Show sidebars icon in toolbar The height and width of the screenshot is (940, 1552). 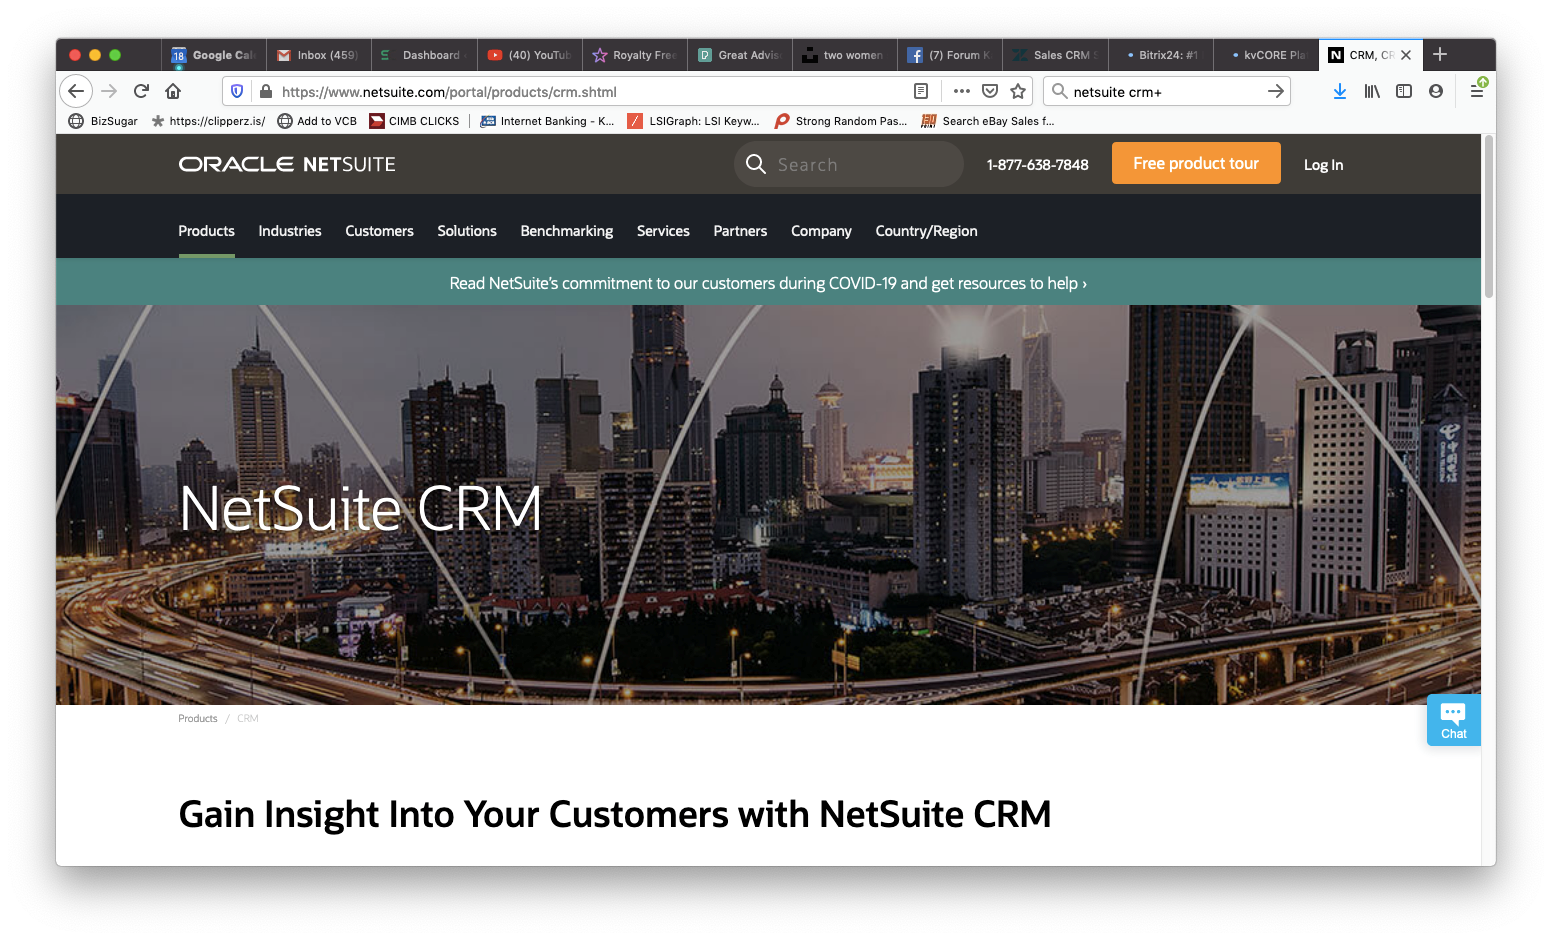tap(1404, 91)
